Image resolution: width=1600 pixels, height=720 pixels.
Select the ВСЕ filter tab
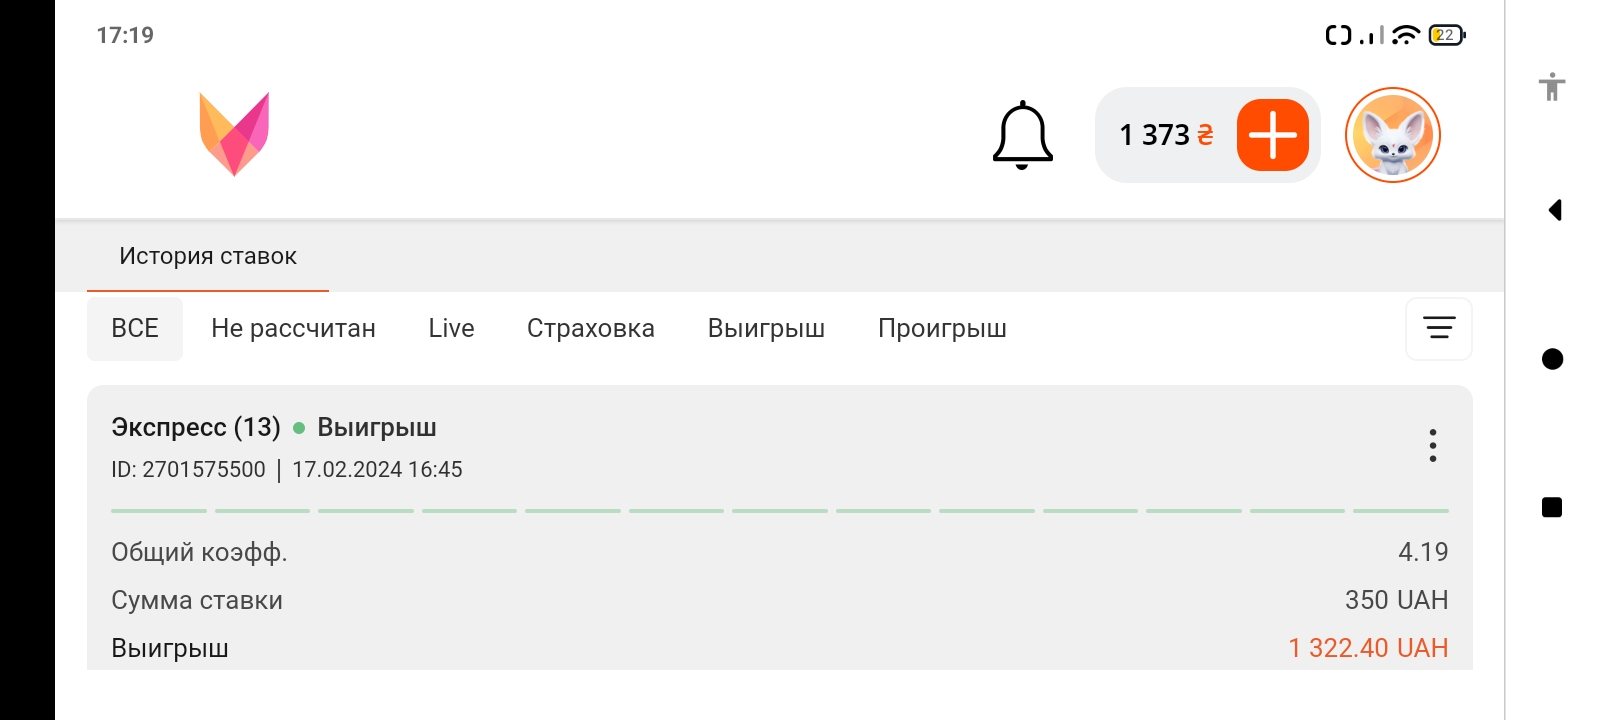[135, 328]
